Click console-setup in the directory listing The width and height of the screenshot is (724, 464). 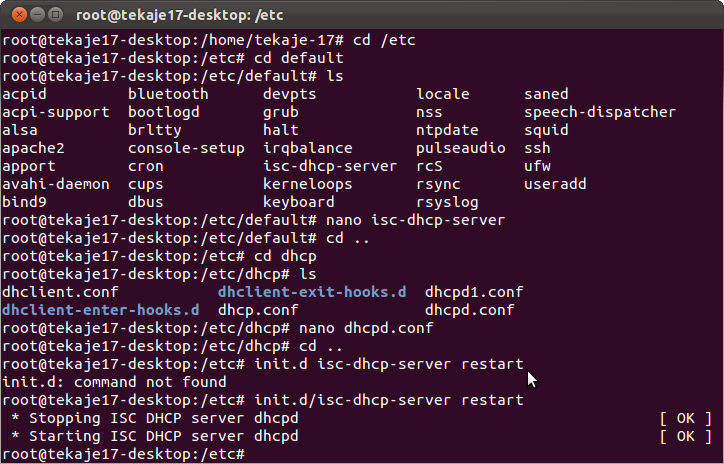(x=186, y=148)
